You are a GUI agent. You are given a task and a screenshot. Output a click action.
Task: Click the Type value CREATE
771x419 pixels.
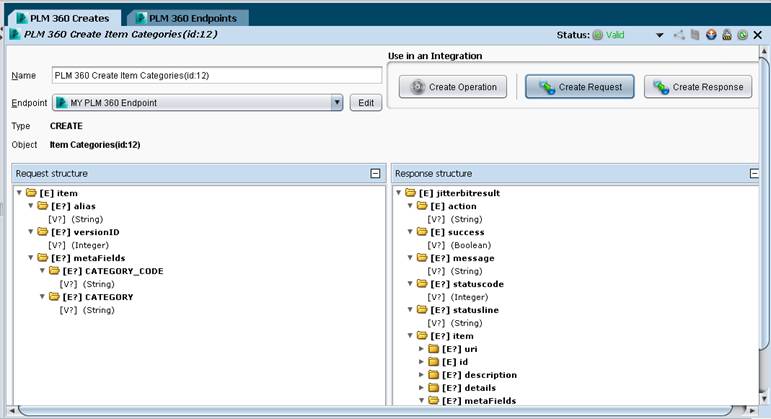pyautogui.click(x=66, y=126)
